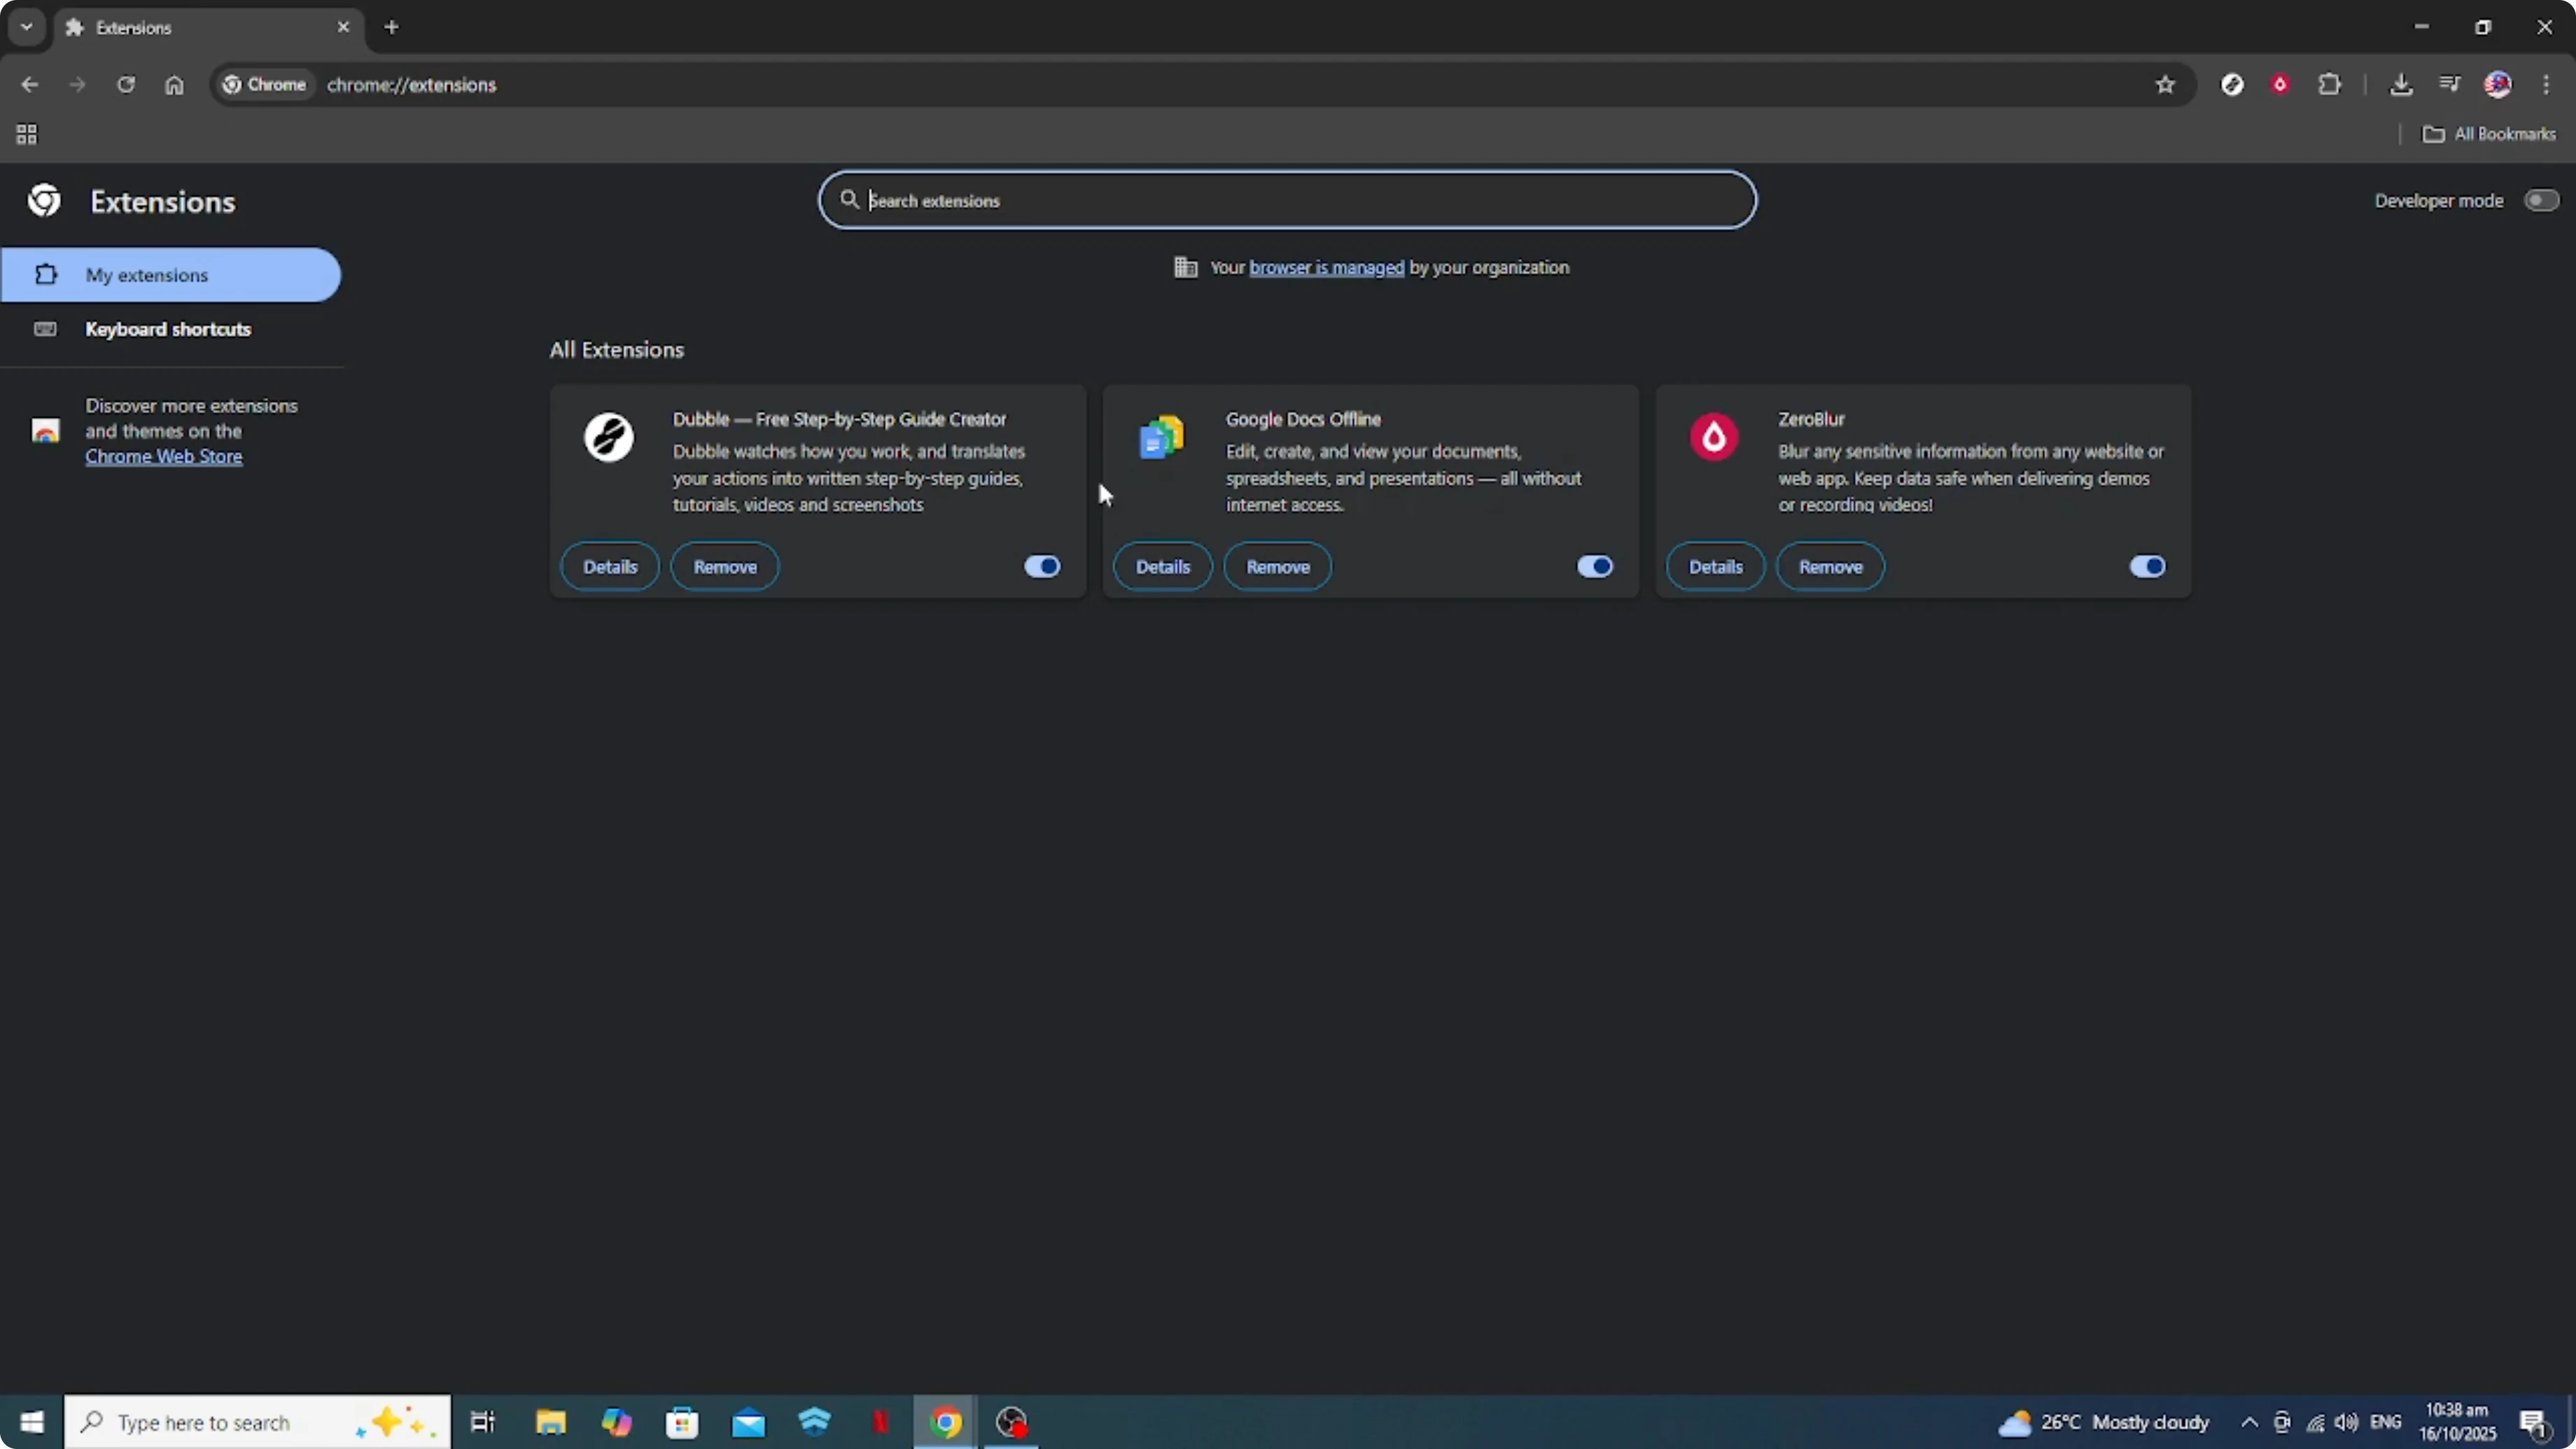The height and width of the screenshot is (1449, 2576).
Task: Launch OBS Studio from the taskbar
Action: tap(1012, 1422)
